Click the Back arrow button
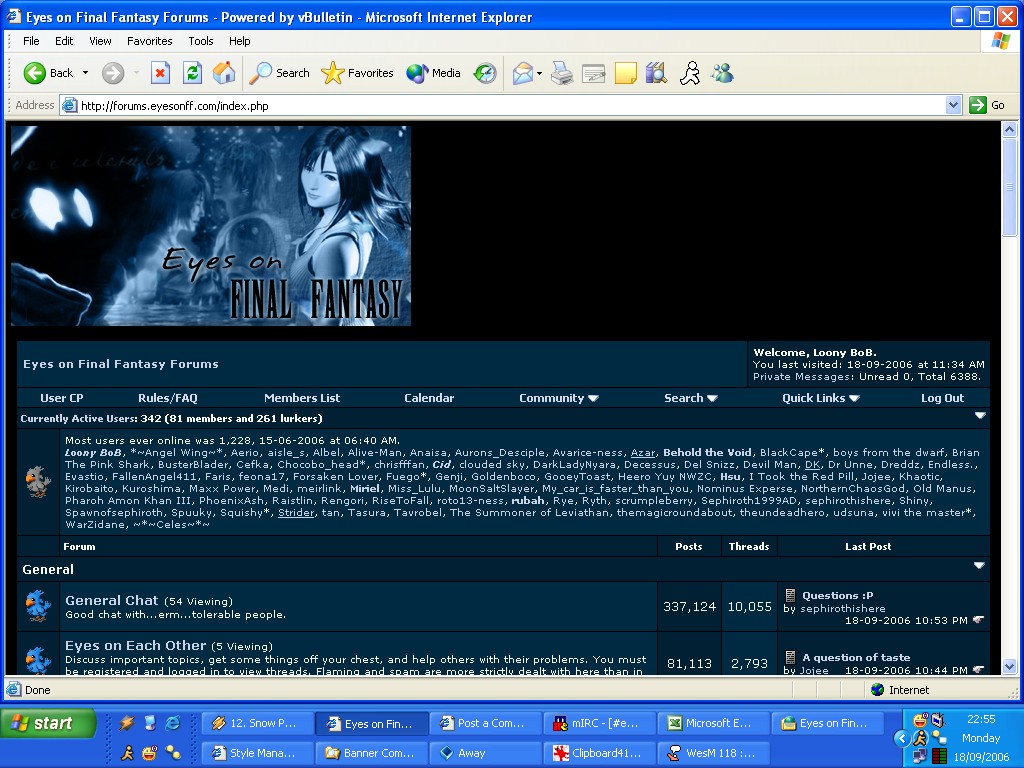 click(x=48, y=72)
